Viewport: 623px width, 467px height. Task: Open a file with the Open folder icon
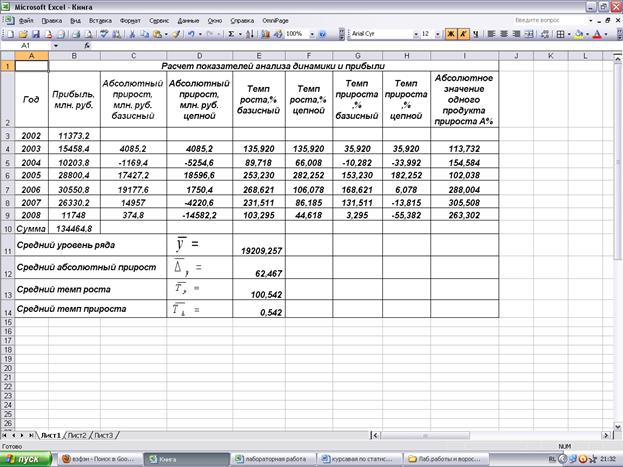click(21, 33)
